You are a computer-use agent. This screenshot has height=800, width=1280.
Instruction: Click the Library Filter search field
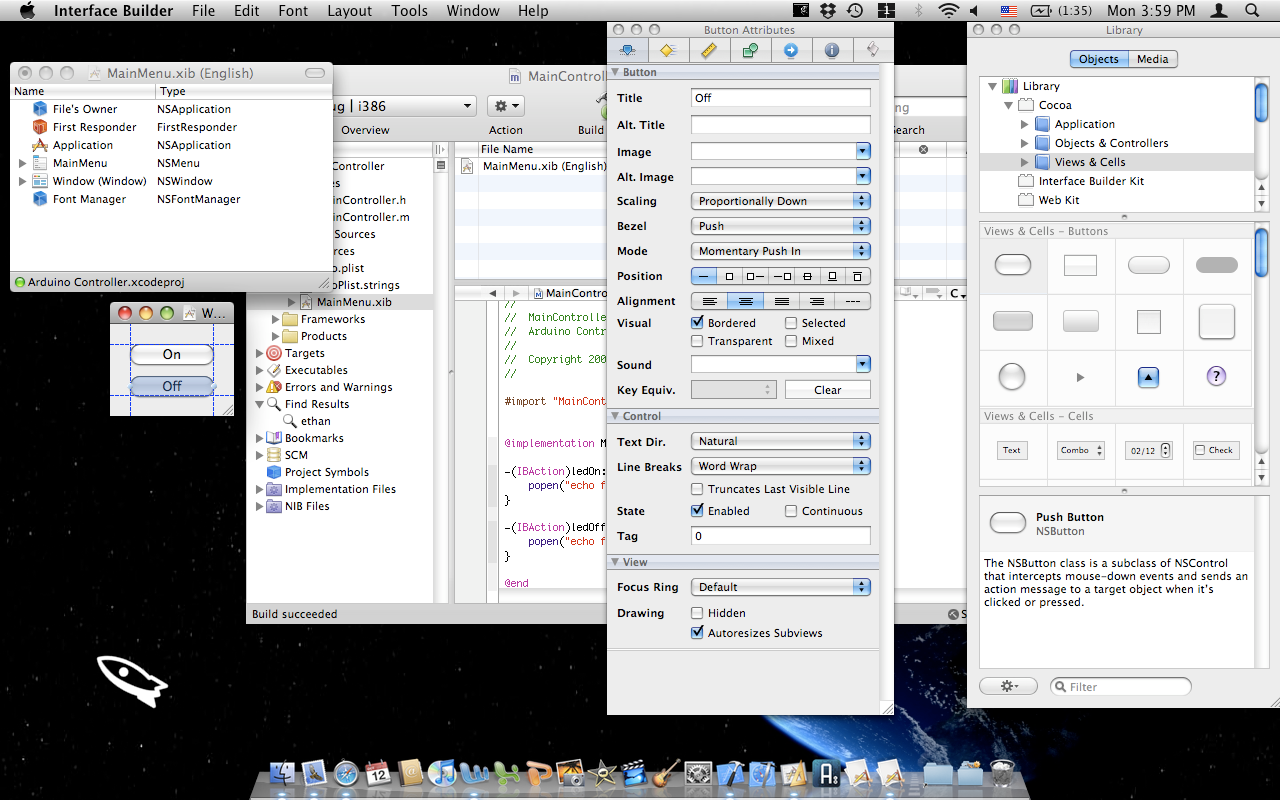click(1121, 686)
